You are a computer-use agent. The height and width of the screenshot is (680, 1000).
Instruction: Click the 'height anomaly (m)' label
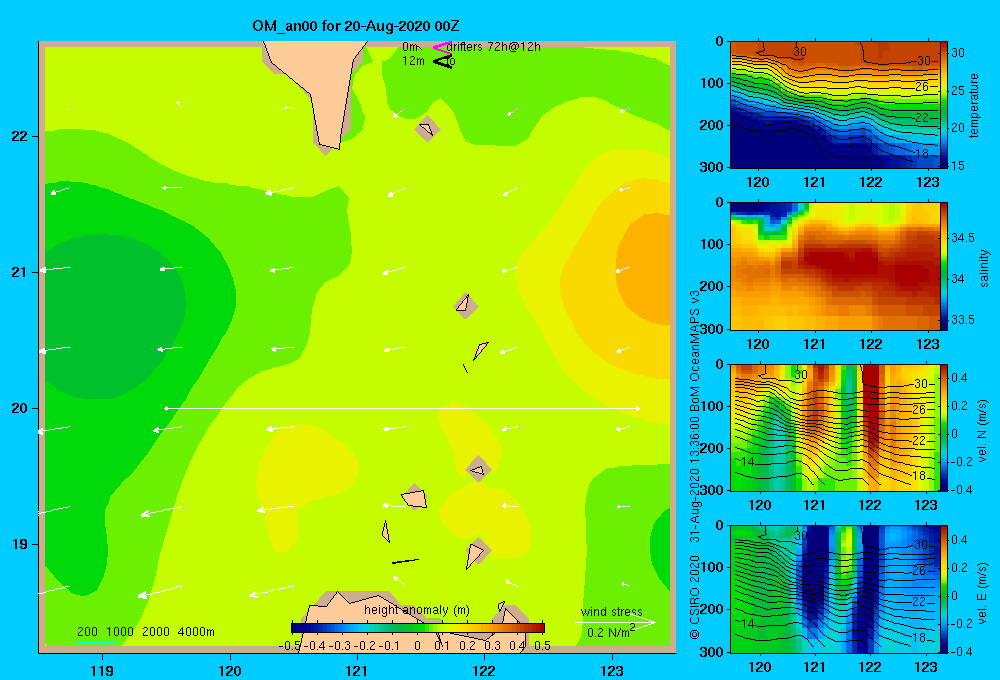(x=417, y=610)
